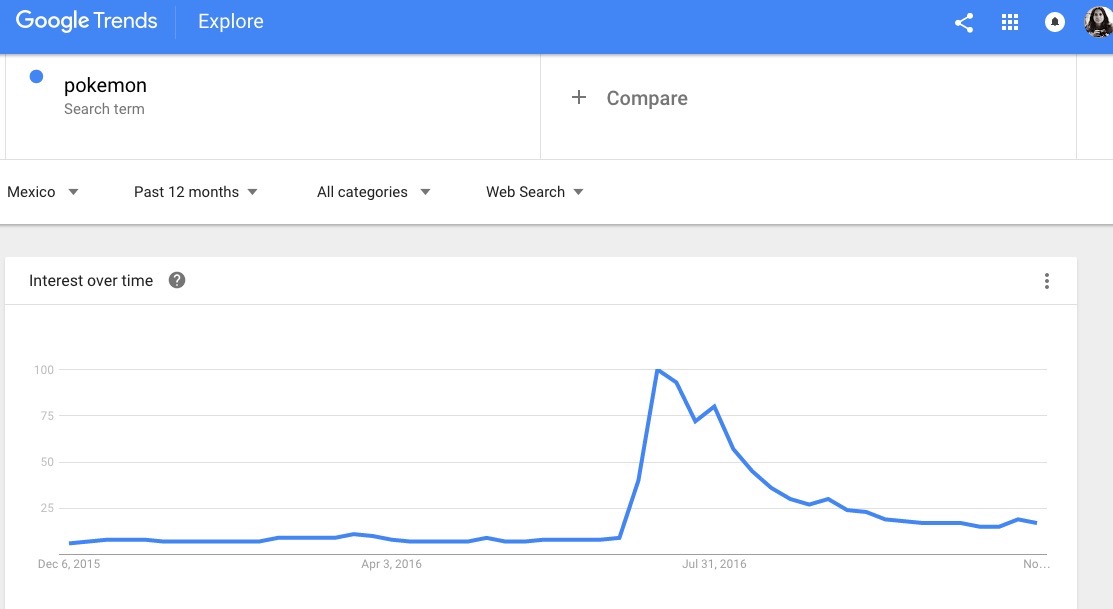
Task: Open the Web Search type dropdown
Action: tap(534, 192)
